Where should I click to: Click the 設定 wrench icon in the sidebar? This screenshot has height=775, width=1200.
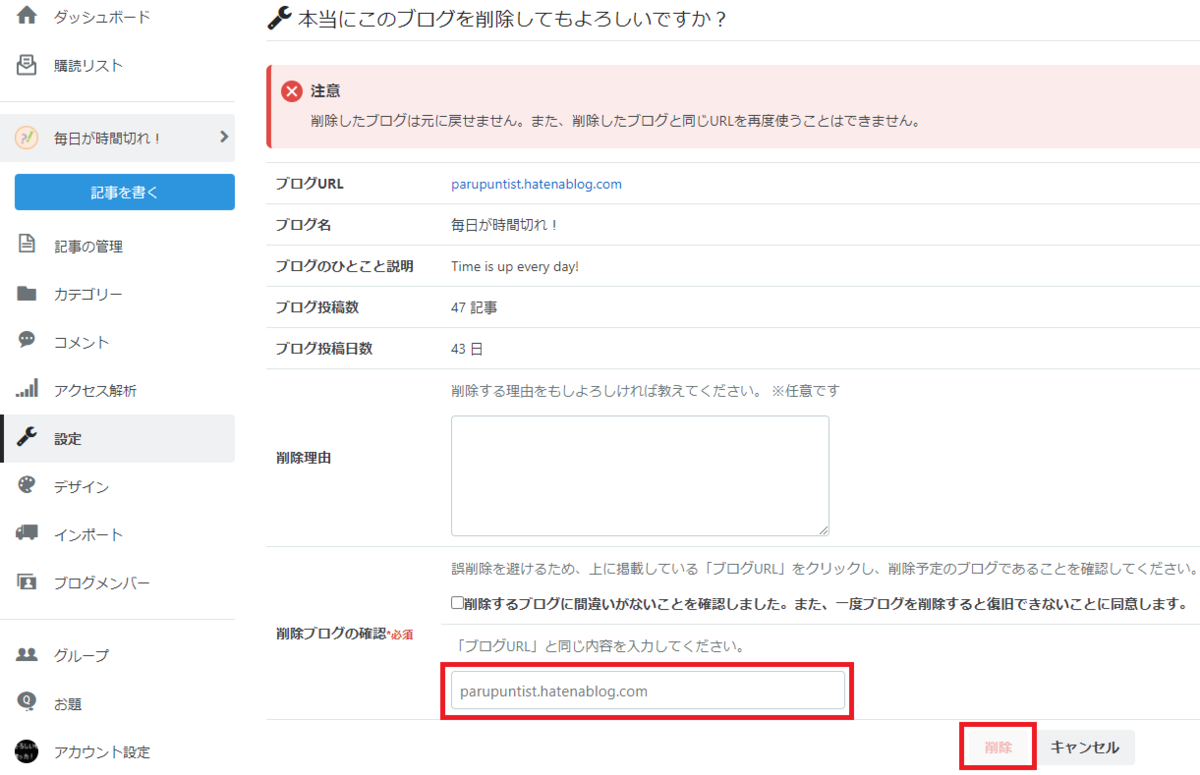point(27,438)
